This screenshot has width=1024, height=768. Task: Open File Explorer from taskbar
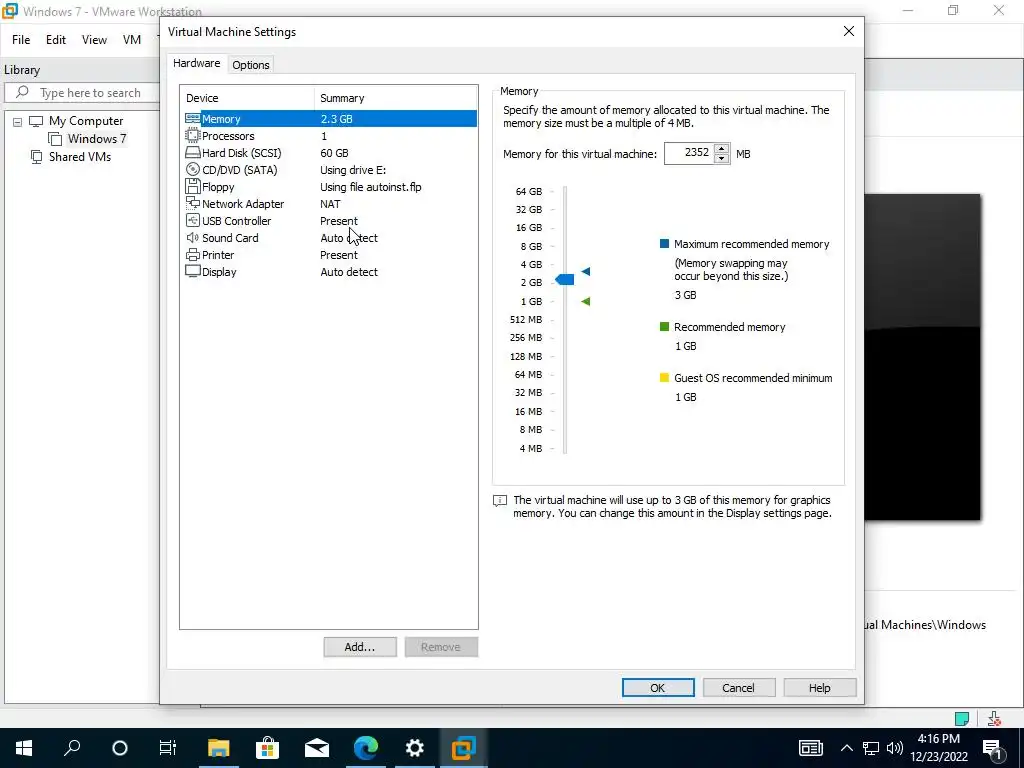(x=219, y=748)
